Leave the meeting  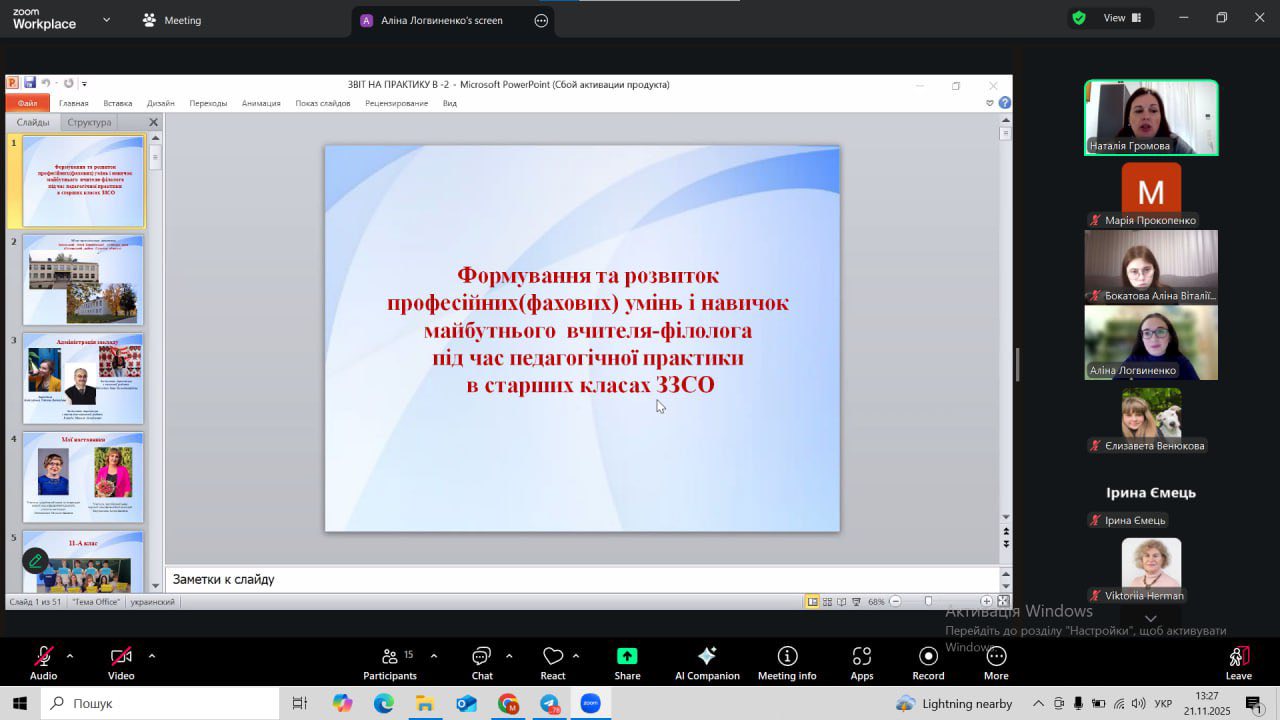click(x=1238, y=663)
